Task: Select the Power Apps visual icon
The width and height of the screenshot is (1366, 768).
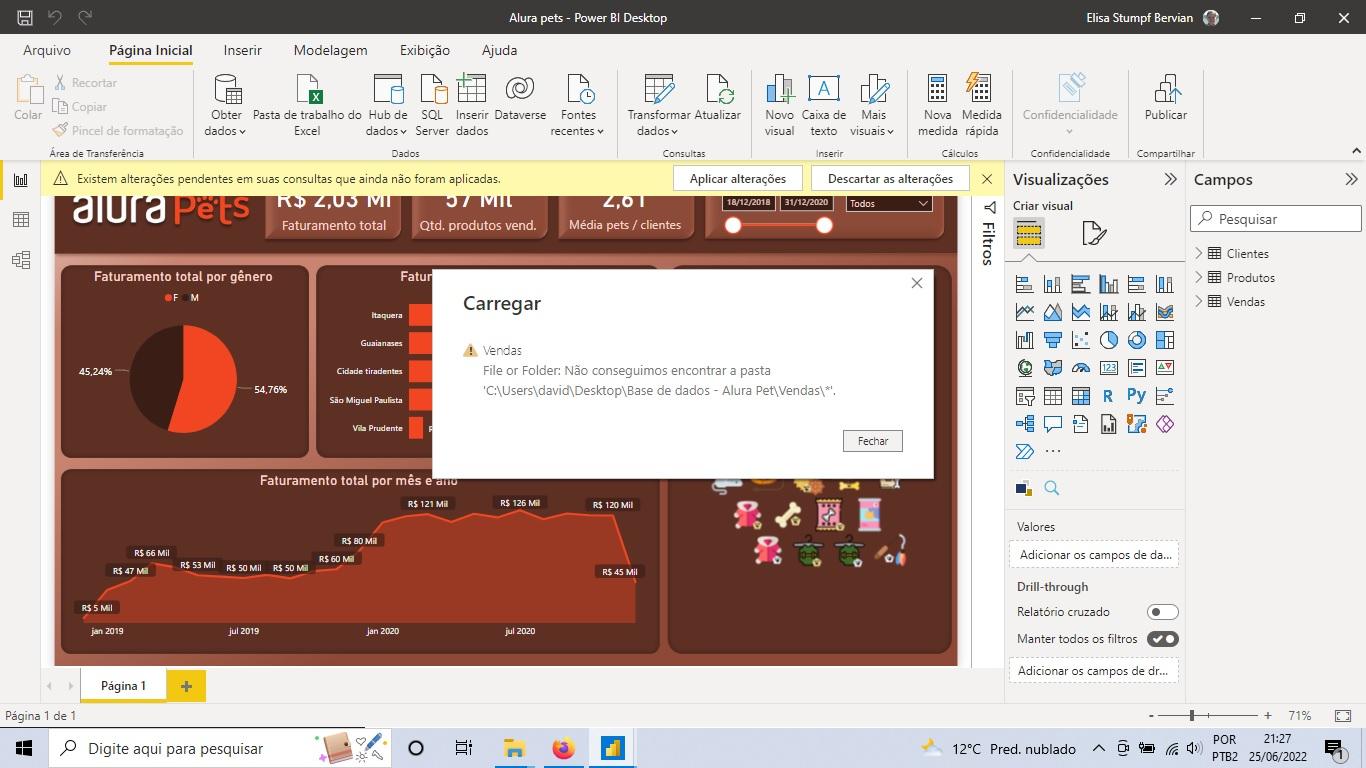Action: [1164, 424]
